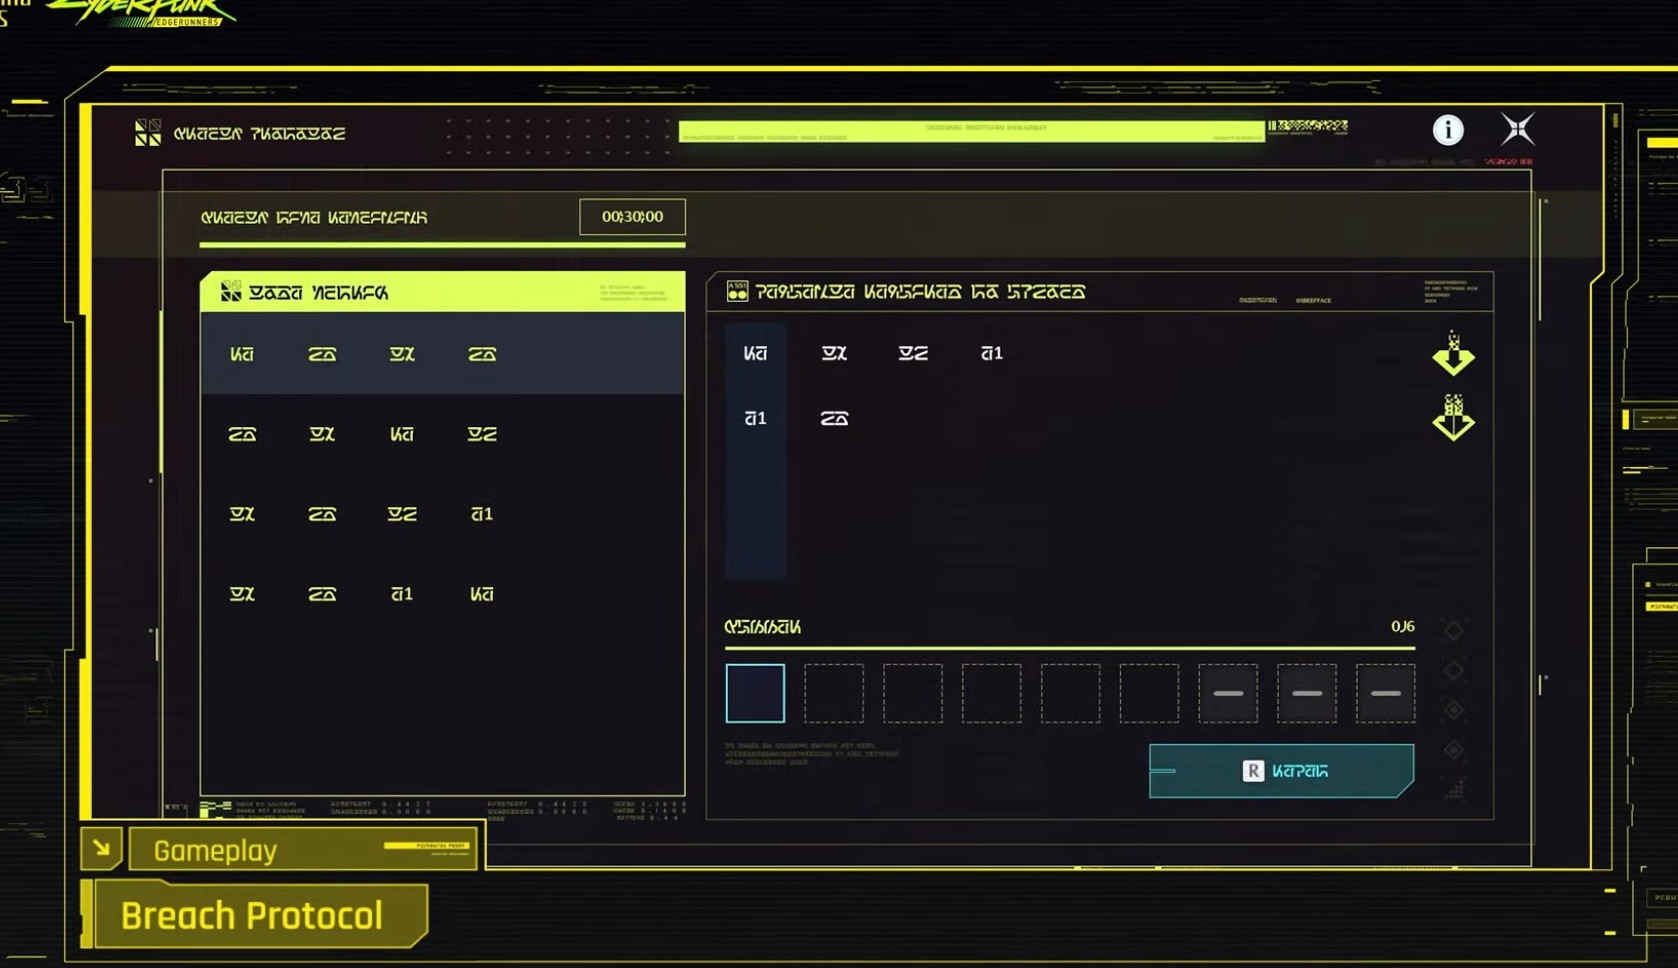Select the second buffer slot
This screenshot has width=1678, height=968.
834,693
